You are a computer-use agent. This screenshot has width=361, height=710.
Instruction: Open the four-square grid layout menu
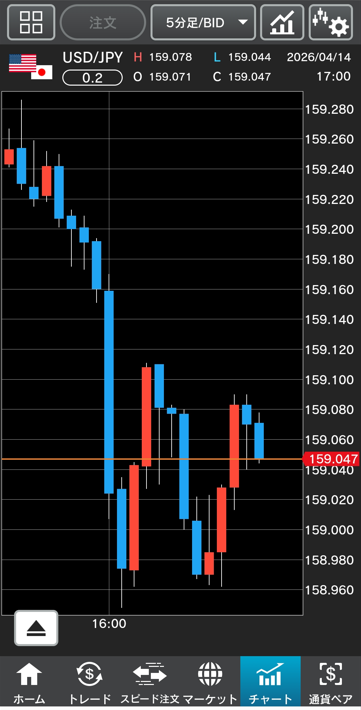[x=31, y=22]
